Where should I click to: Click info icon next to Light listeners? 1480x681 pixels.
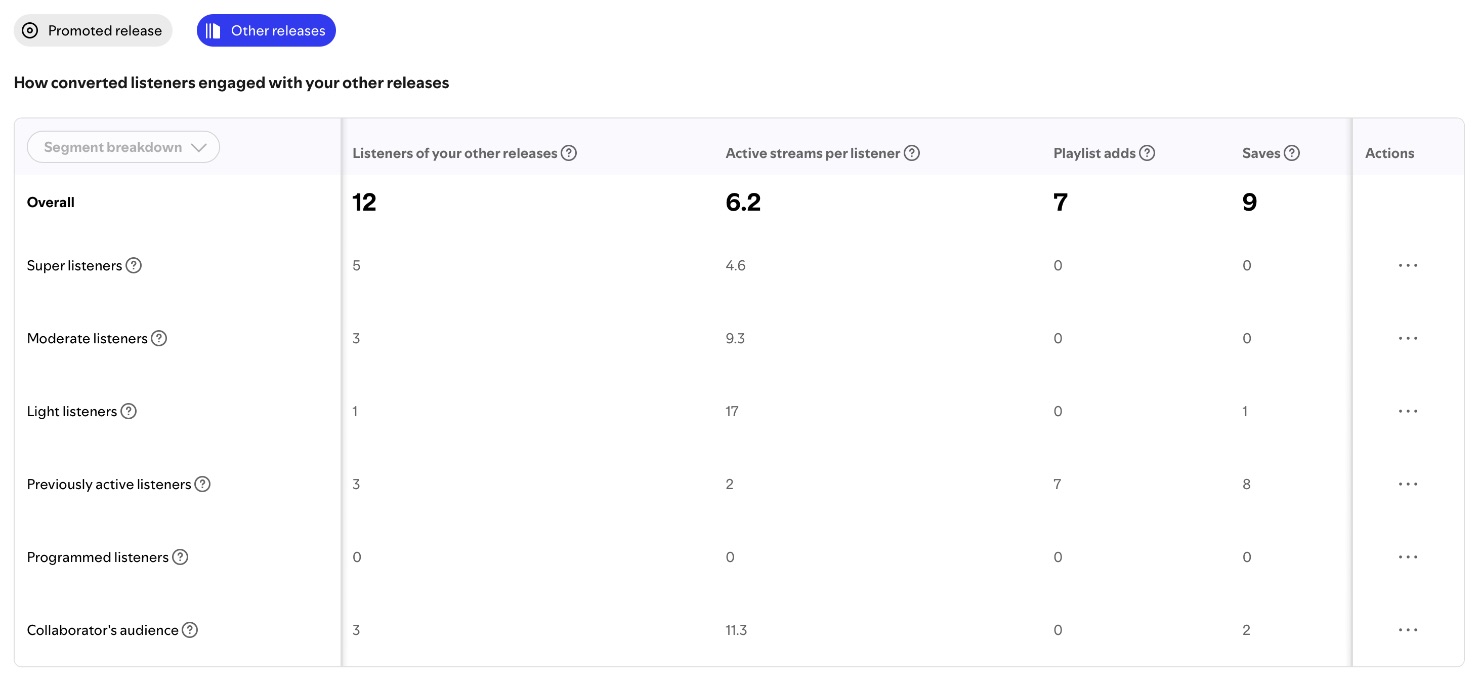128,412
